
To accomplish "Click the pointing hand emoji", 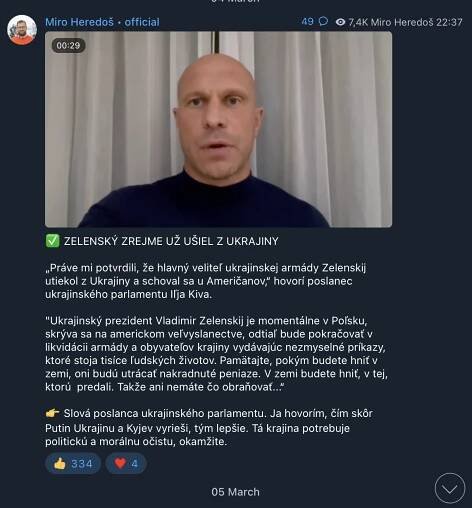I will (52, 413).
